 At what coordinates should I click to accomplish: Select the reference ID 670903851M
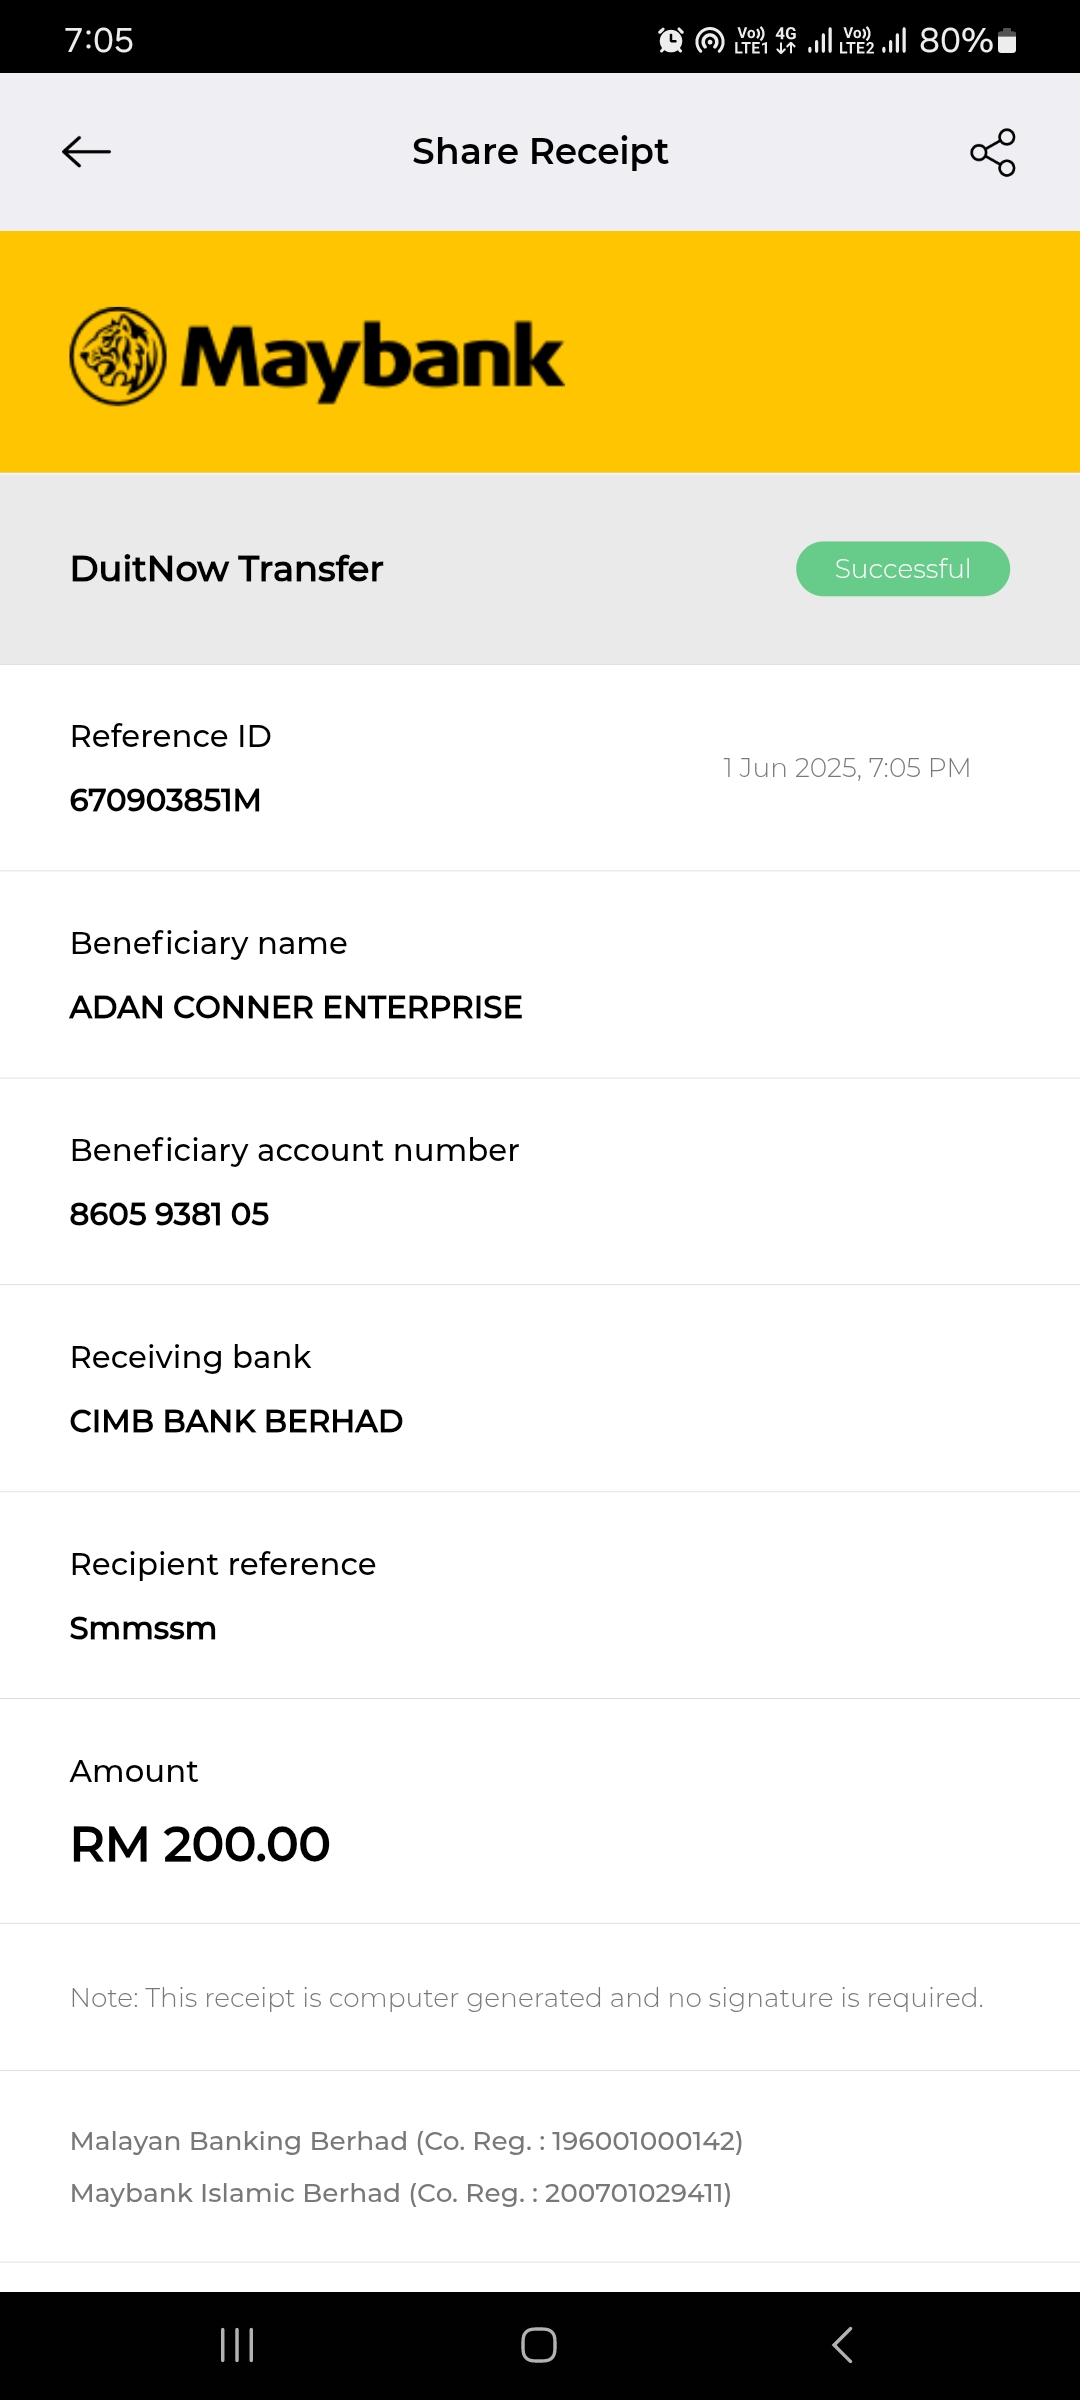165,800
